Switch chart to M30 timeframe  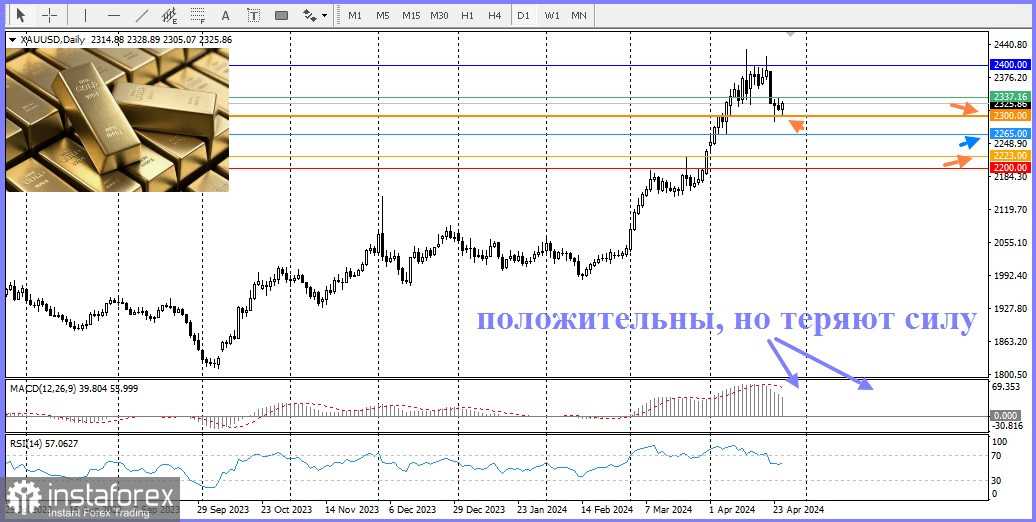(439, 15)
